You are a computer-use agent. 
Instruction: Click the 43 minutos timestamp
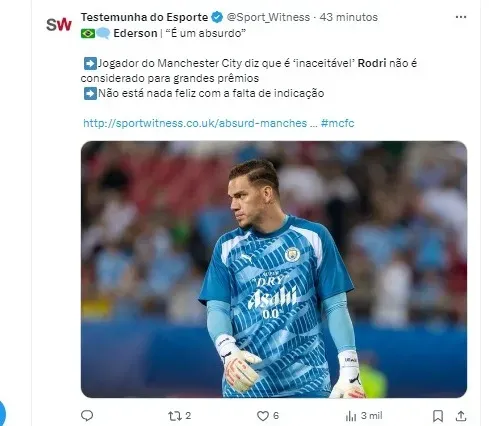pos(349,17)
